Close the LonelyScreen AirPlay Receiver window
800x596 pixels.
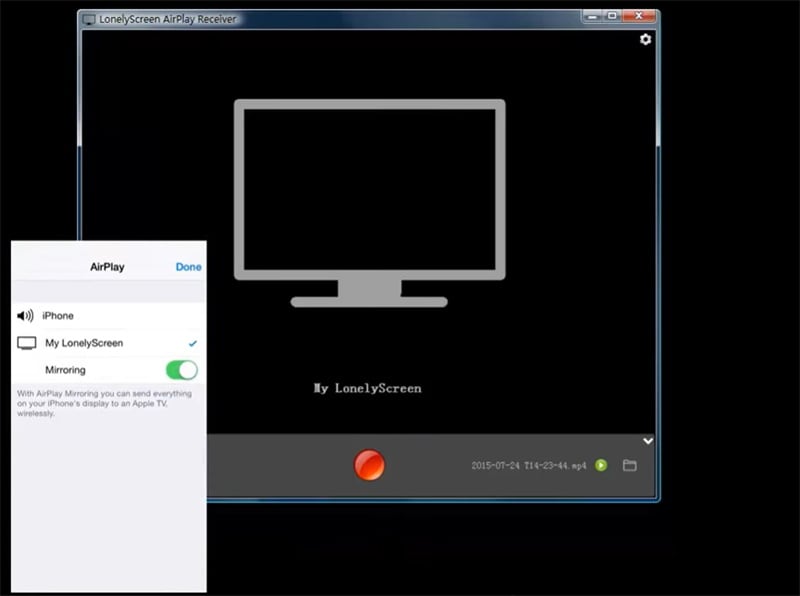(x=638, y=16)
